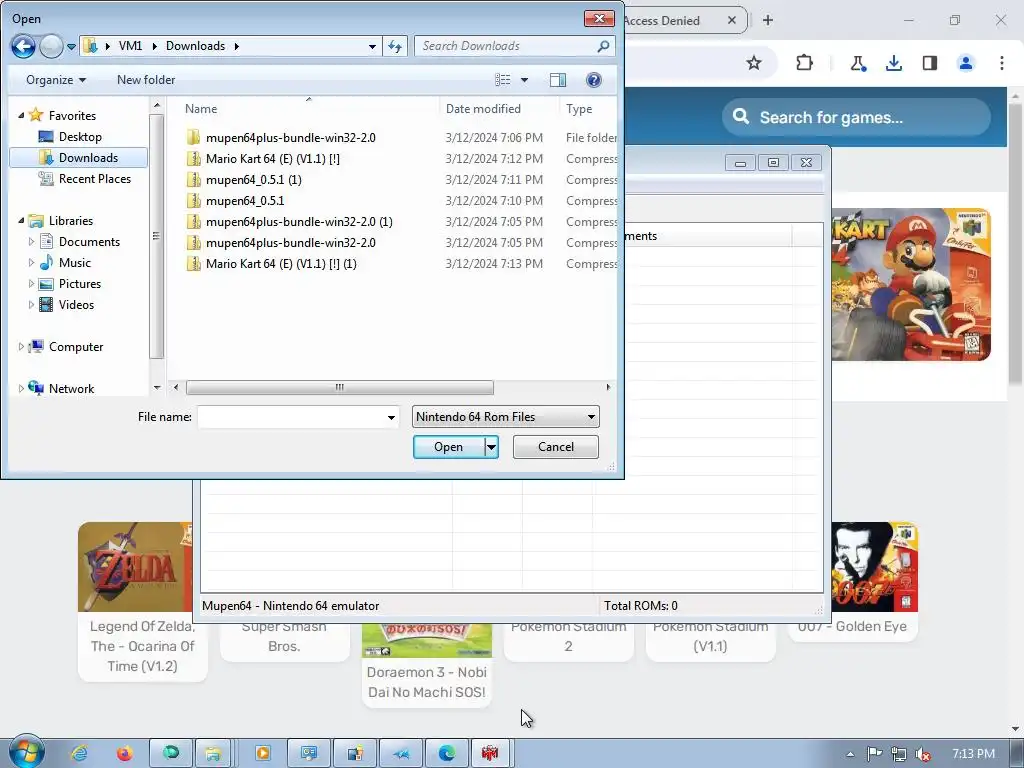Open the File name history dropdown
Viewport: 1024px width, 768px height.
pos(391,417)
